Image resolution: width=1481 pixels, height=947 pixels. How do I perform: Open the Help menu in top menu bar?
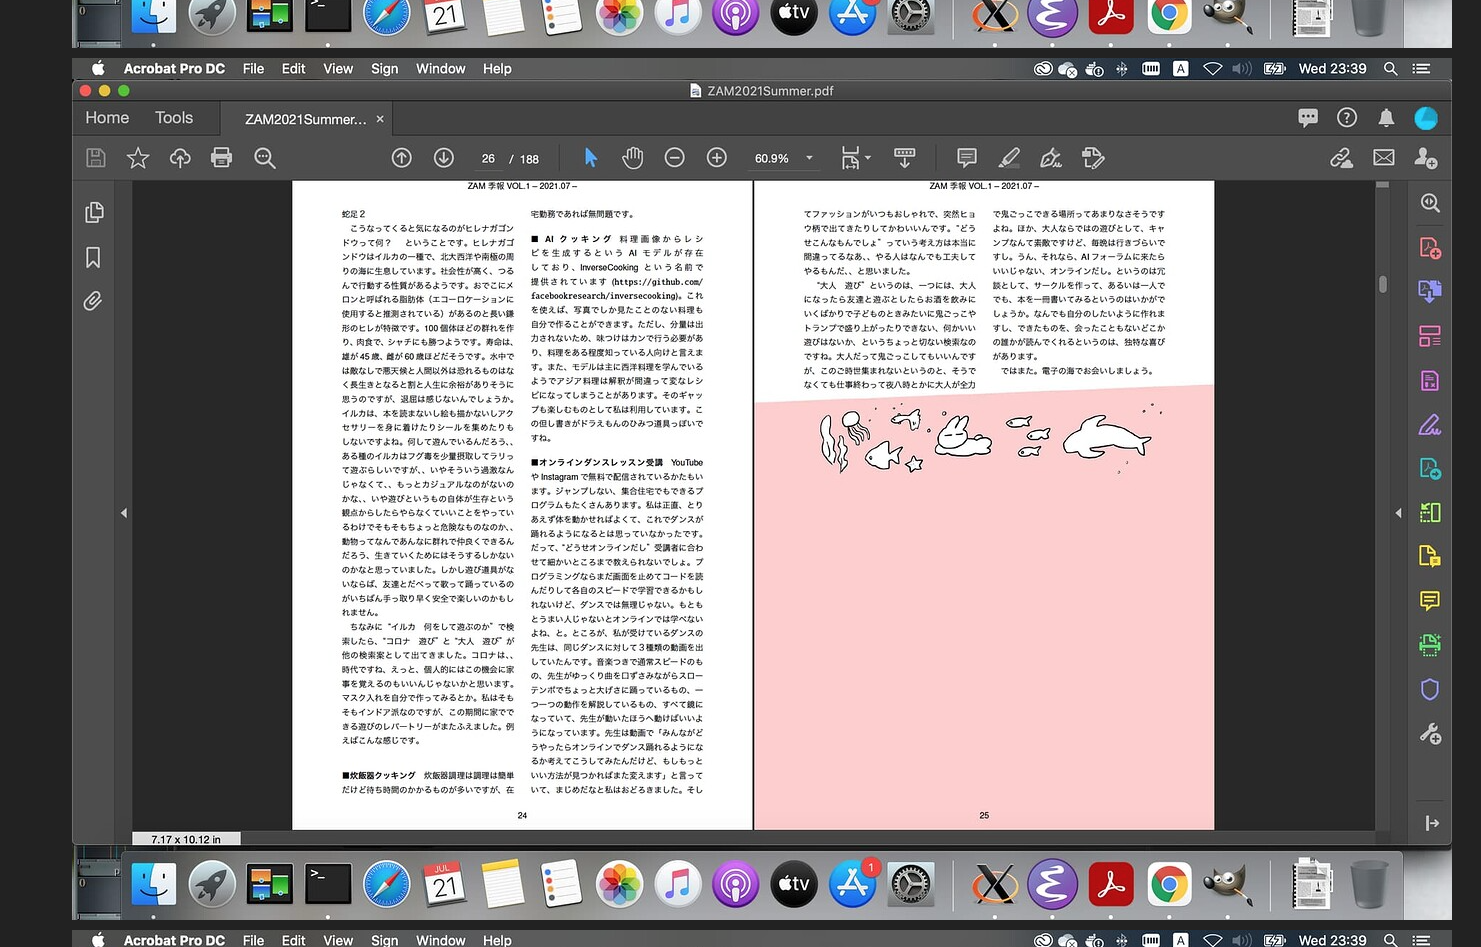(x=497, y=69)
